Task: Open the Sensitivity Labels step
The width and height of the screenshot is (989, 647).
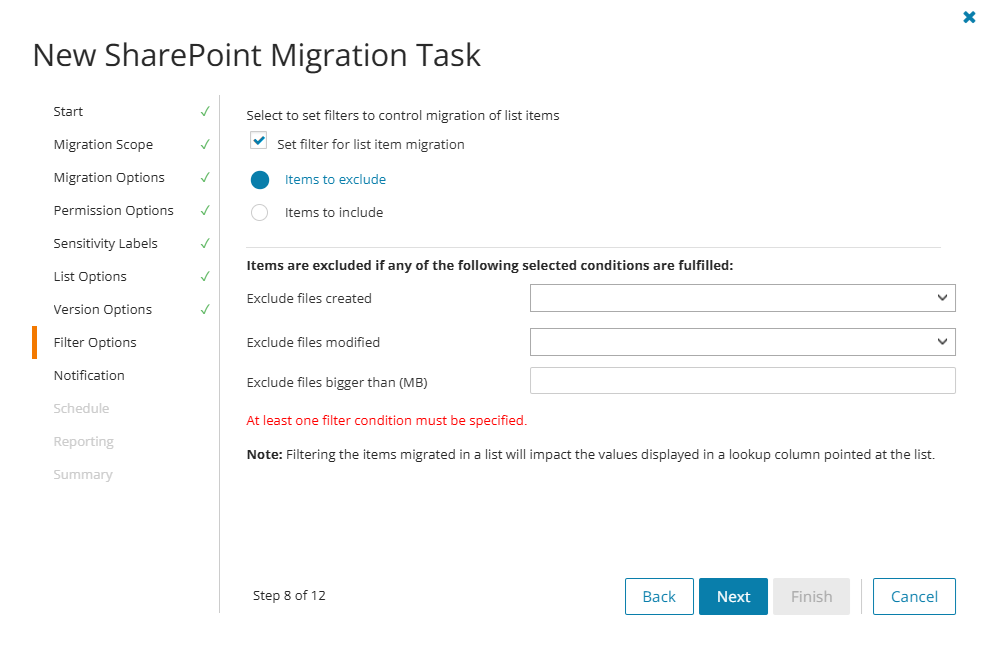Action: [105, 243]
